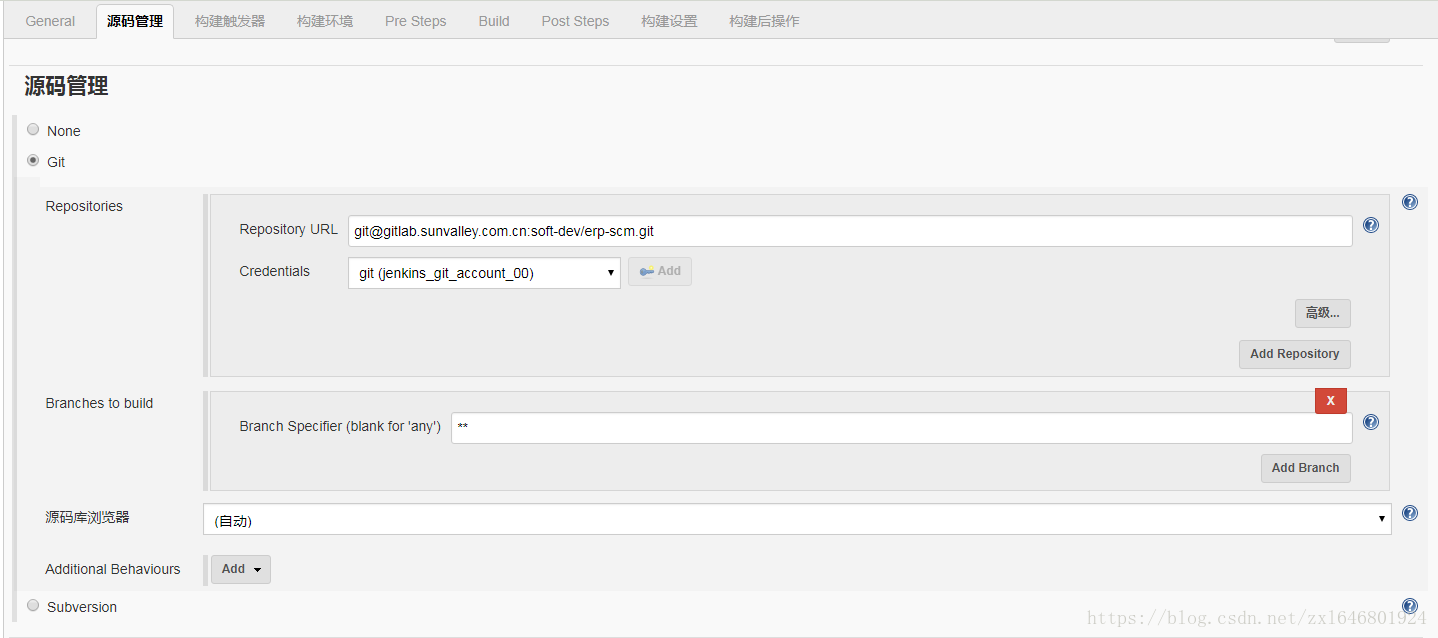Focus the Branch Specifier input field
Image resolution: width=1438 pixels, height=638 pixels.
click(x=901, y=428)
